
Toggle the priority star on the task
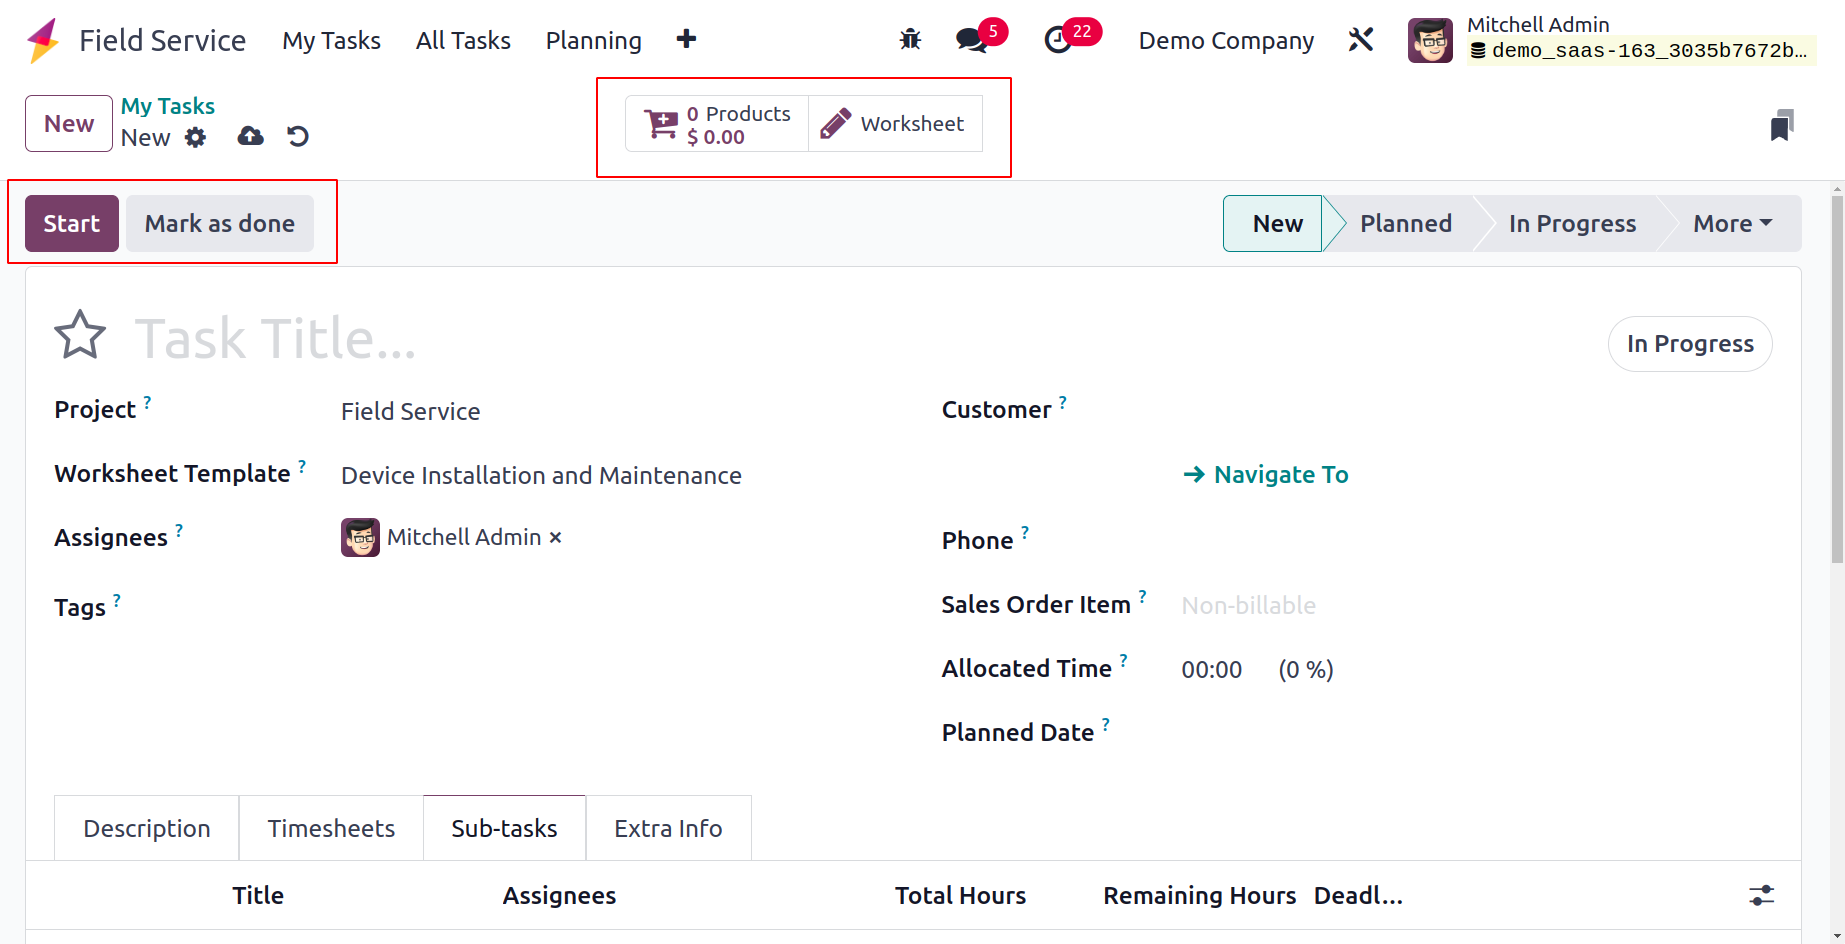(x=80, y=336)
